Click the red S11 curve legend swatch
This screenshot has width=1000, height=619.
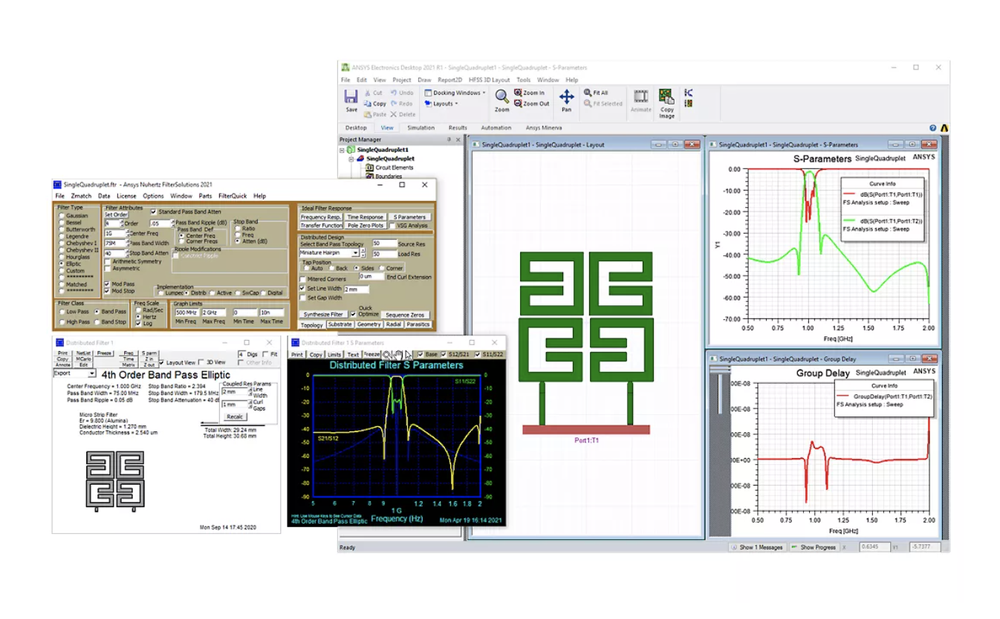coord(849,194)
